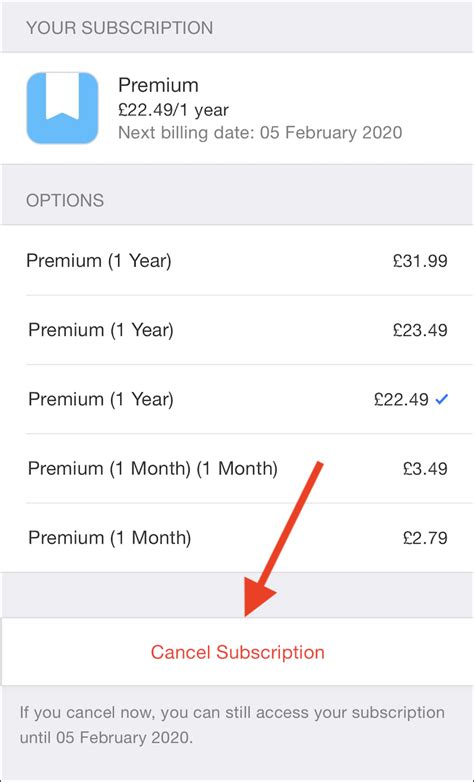Choose the £23.49 Premium 1 Year option
474x782 pixels.
[x=237, y=330]
